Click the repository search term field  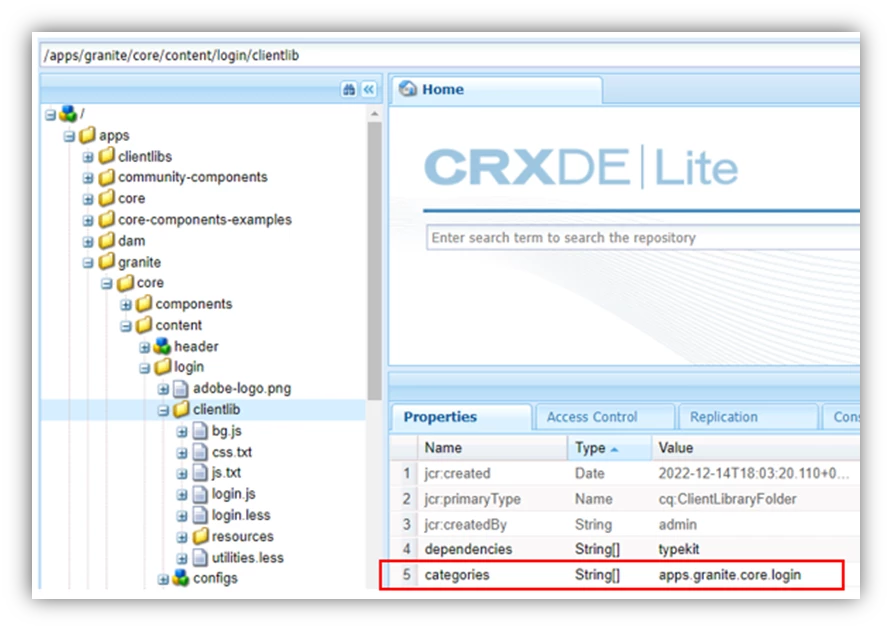[643, 237]
